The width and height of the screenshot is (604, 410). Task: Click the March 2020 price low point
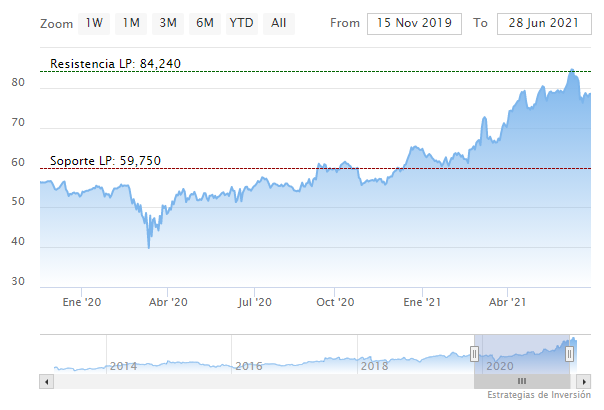click(149, 246)
